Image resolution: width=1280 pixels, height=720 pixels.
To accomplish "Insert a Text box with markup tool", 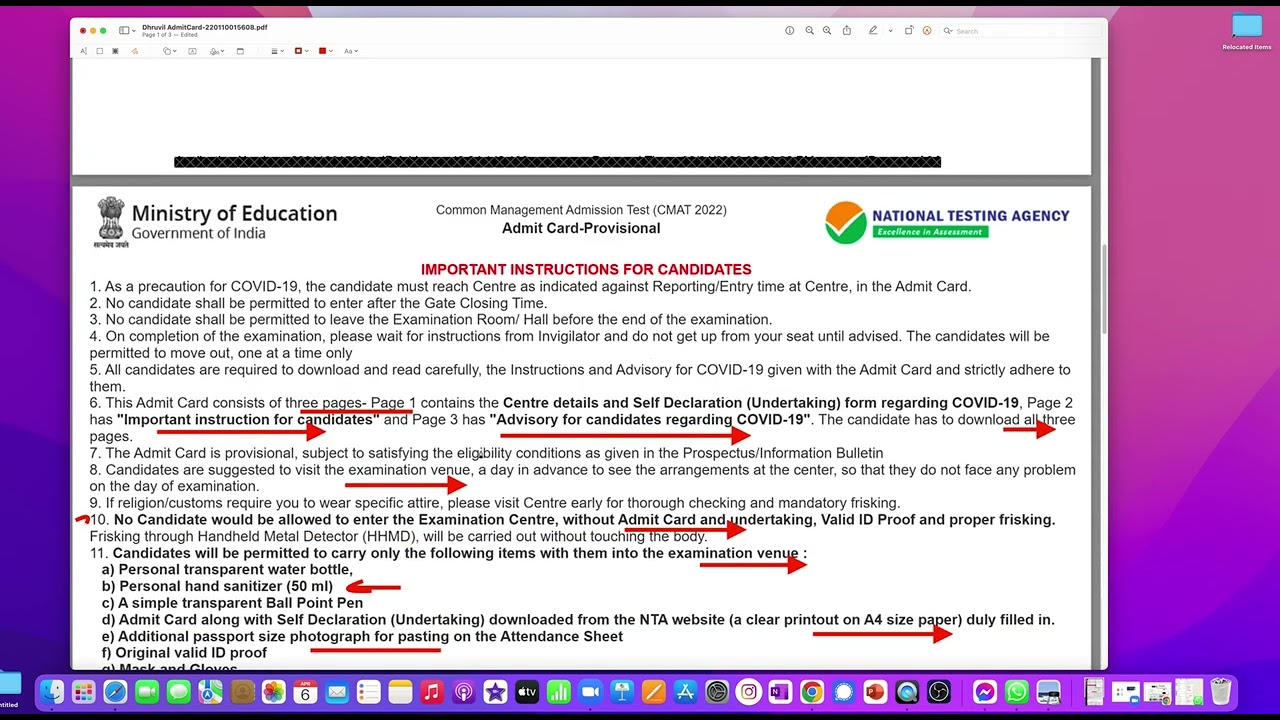I will point(192,51).
